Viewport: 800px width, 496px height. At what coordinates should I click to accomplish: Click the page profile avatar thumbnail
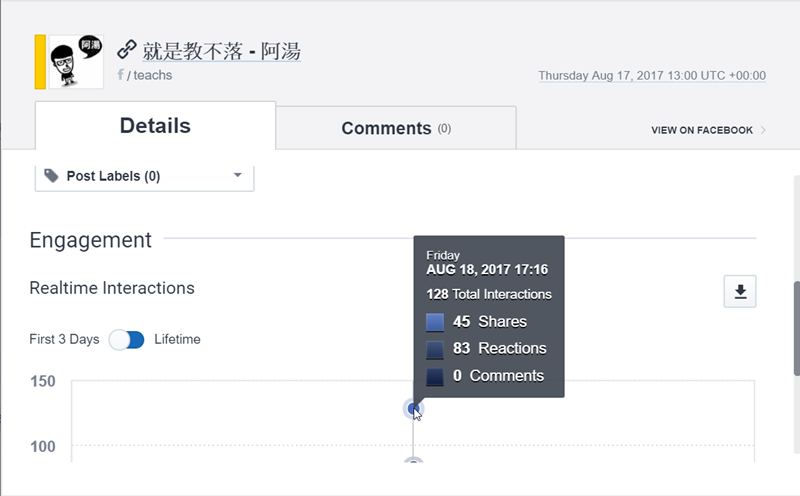pos(76,61)
